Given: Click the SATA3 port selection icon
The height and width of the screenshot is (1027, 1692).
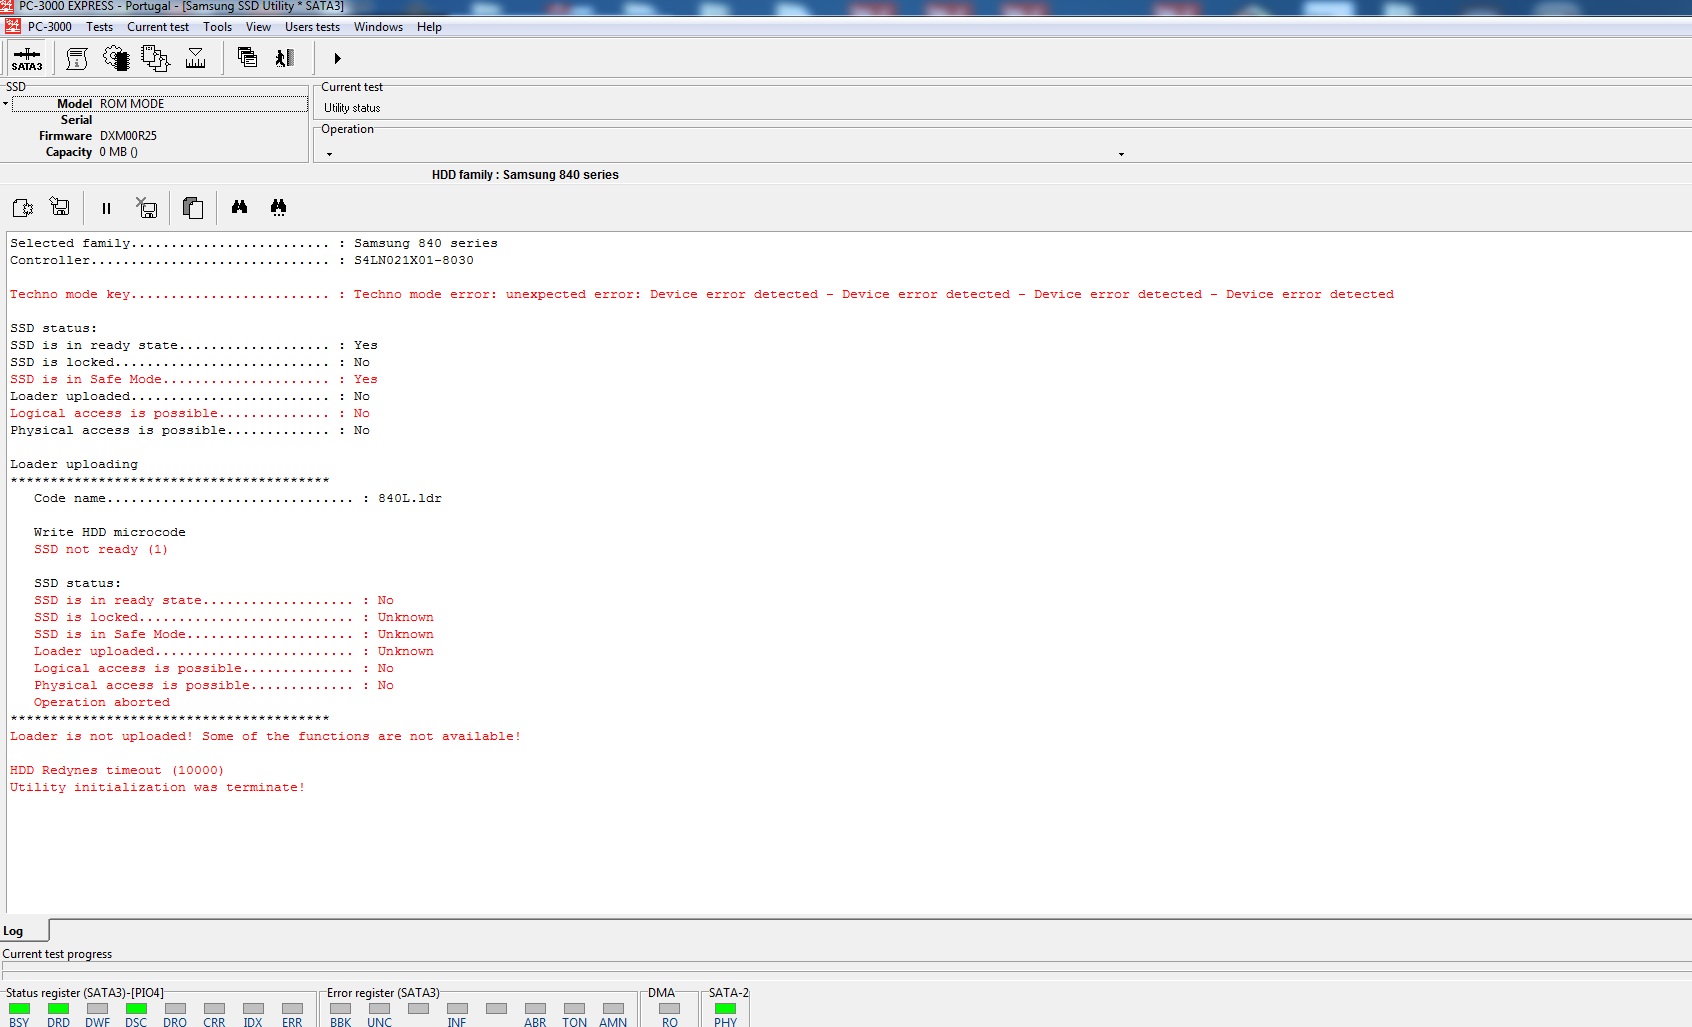Looking at the screenshot, I should pyautogui.click(x=27, y=59).
